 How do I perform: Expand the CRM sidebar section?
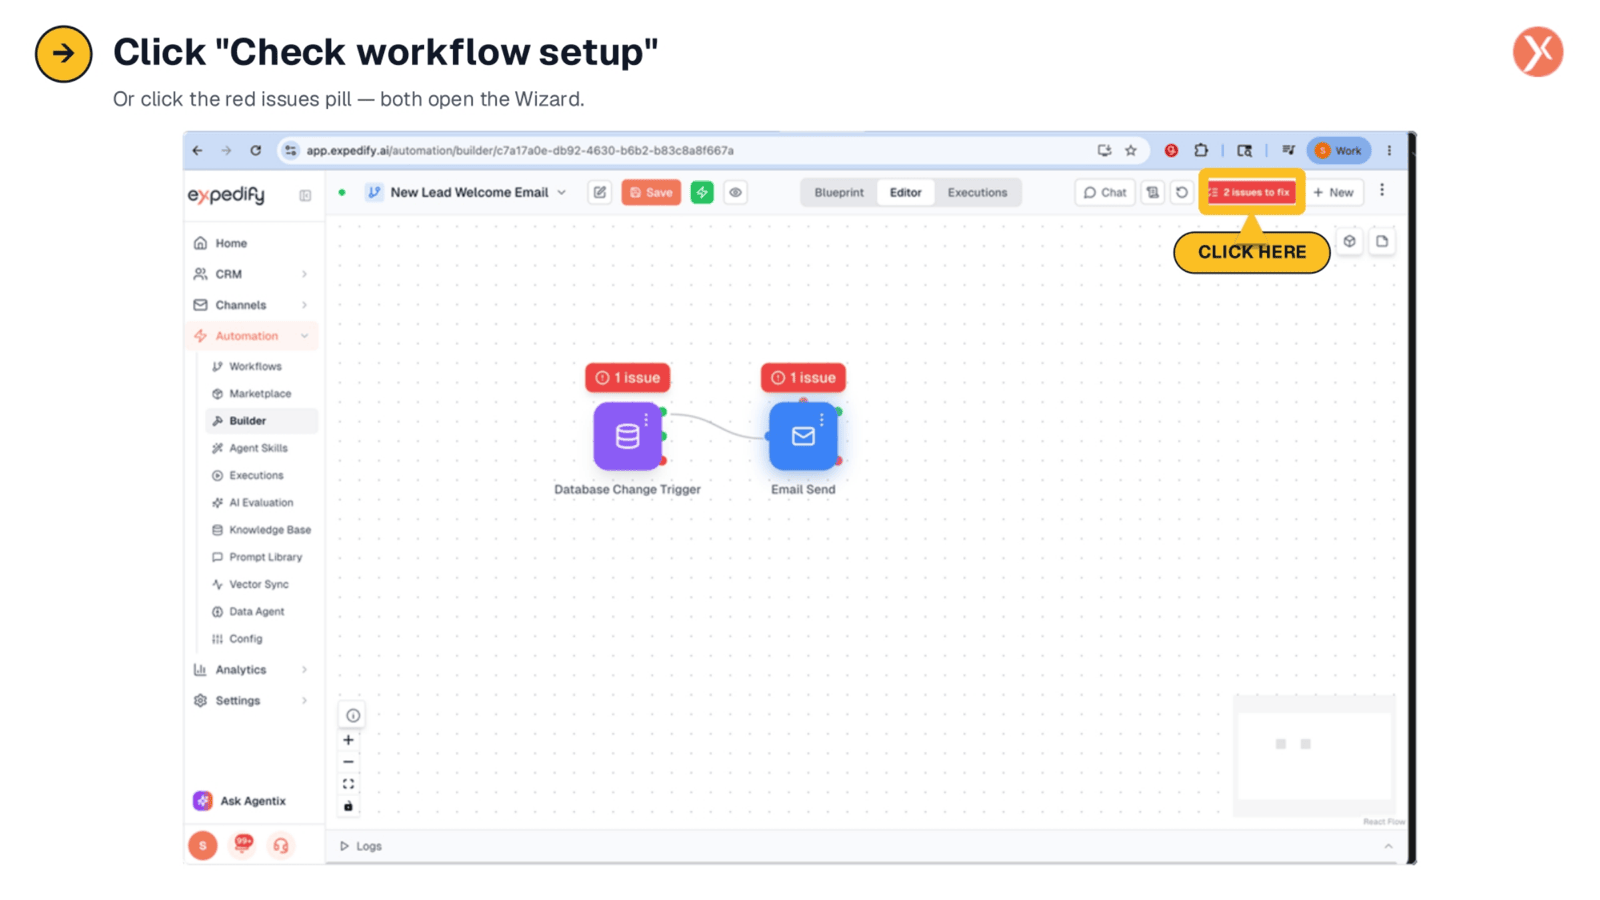pos(252,274)
